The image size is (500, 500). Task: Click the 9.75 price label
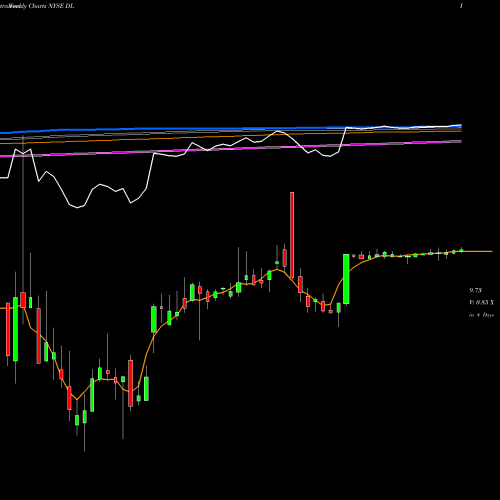475,290
